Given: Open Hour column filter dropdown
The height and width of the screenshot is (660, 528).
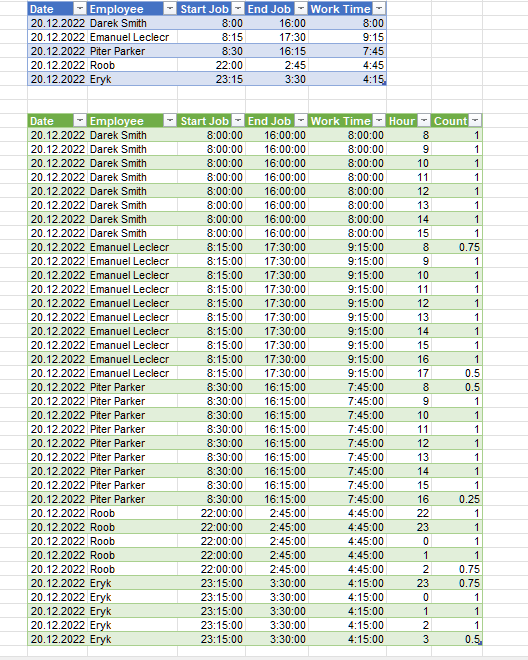Looking at the screenshot, I should pyautogui.click(x=424, y=121).
